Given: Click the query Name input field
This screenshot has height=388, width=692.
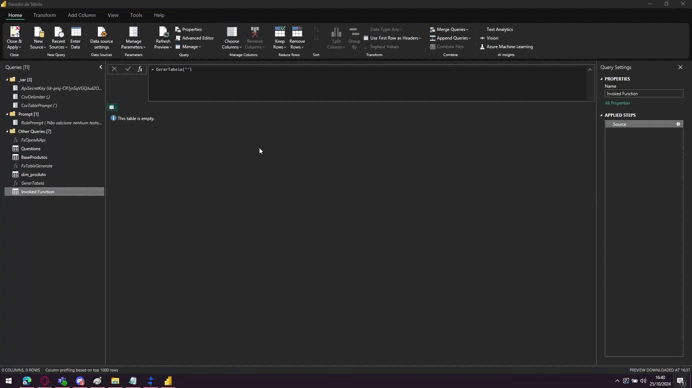Looking at the screenshot, I should tap(643, 94).
